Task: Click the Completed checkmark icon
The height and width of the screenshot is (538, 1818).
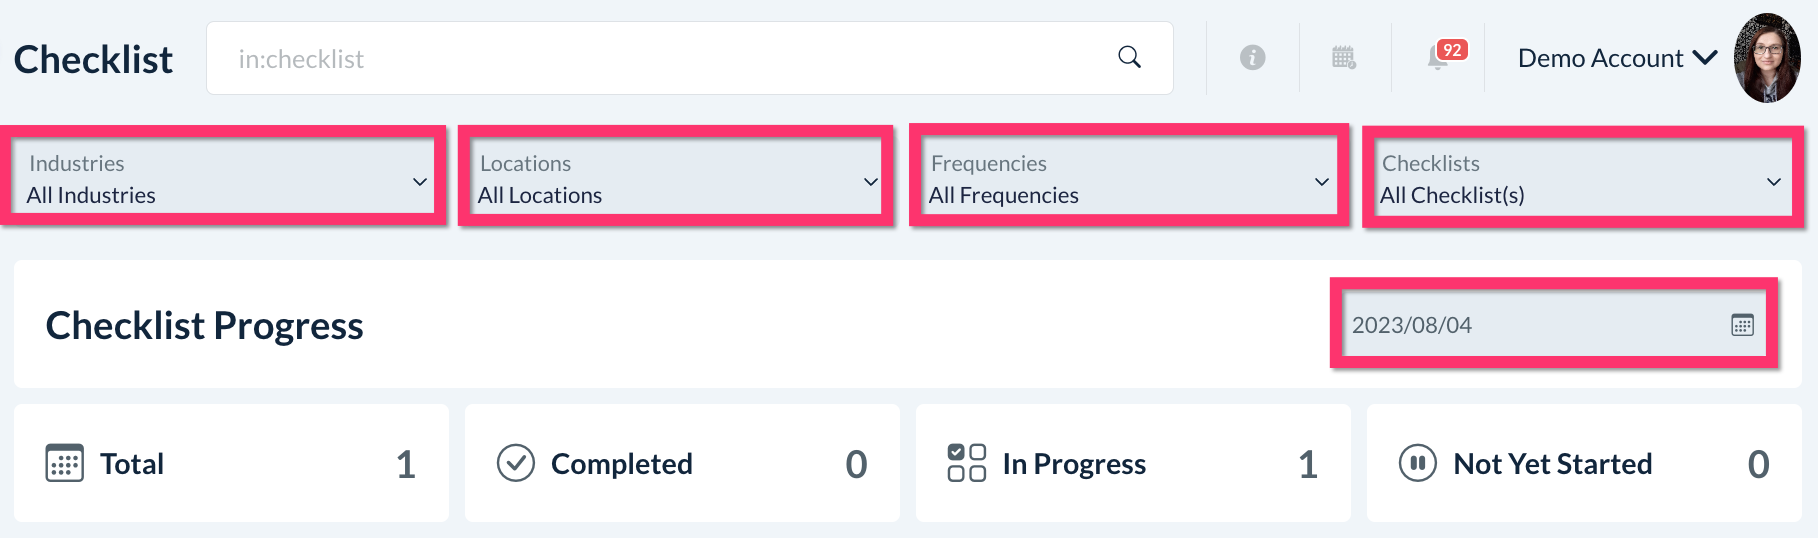Action: (x=516, y=463)
